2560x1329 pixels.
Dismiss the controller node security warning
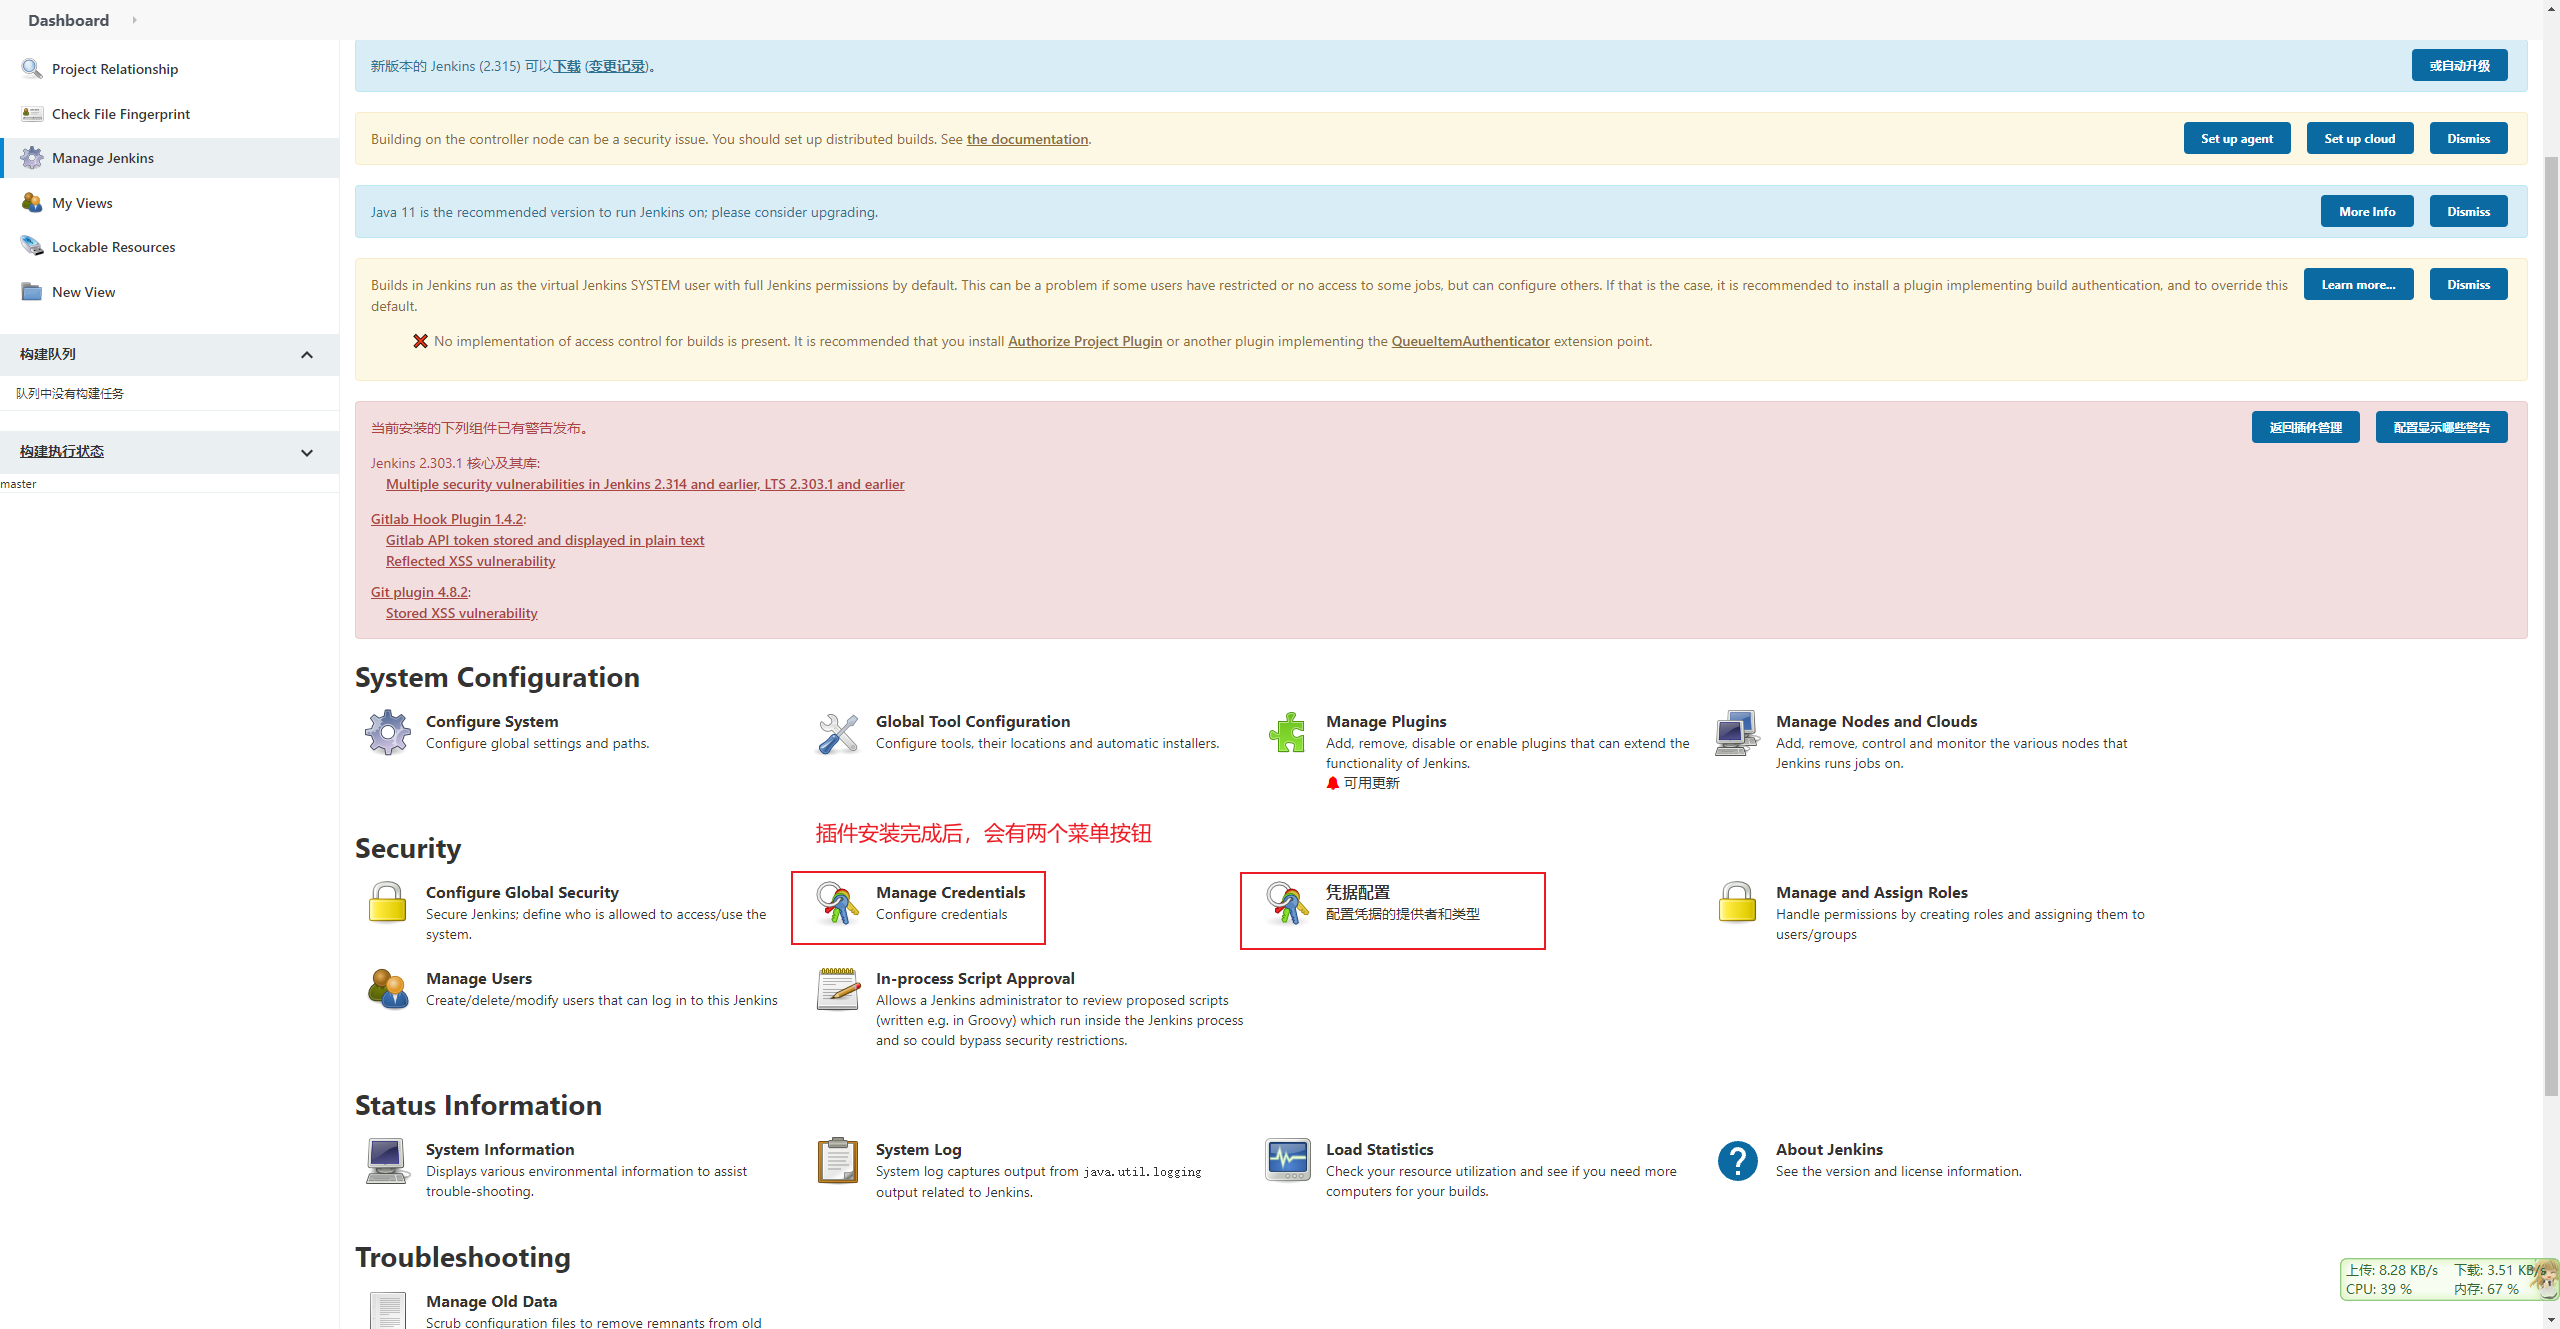(2469, 139)
